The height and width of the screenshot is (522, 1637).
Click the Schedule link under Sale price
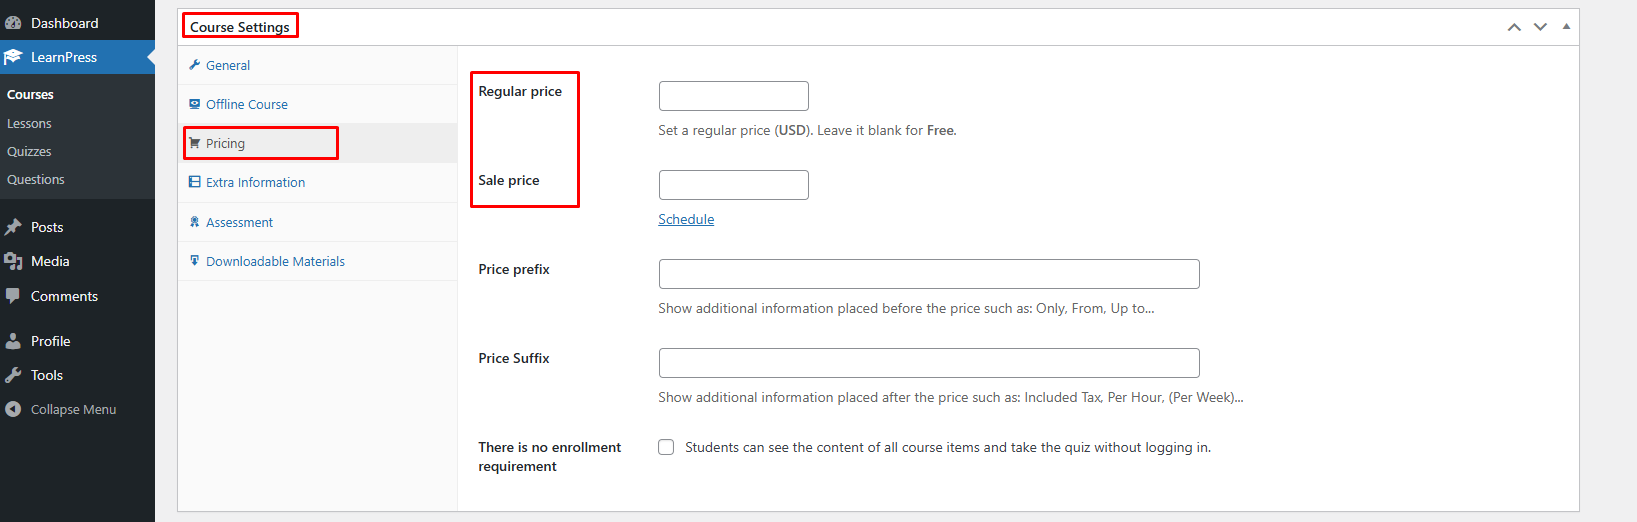686,219
